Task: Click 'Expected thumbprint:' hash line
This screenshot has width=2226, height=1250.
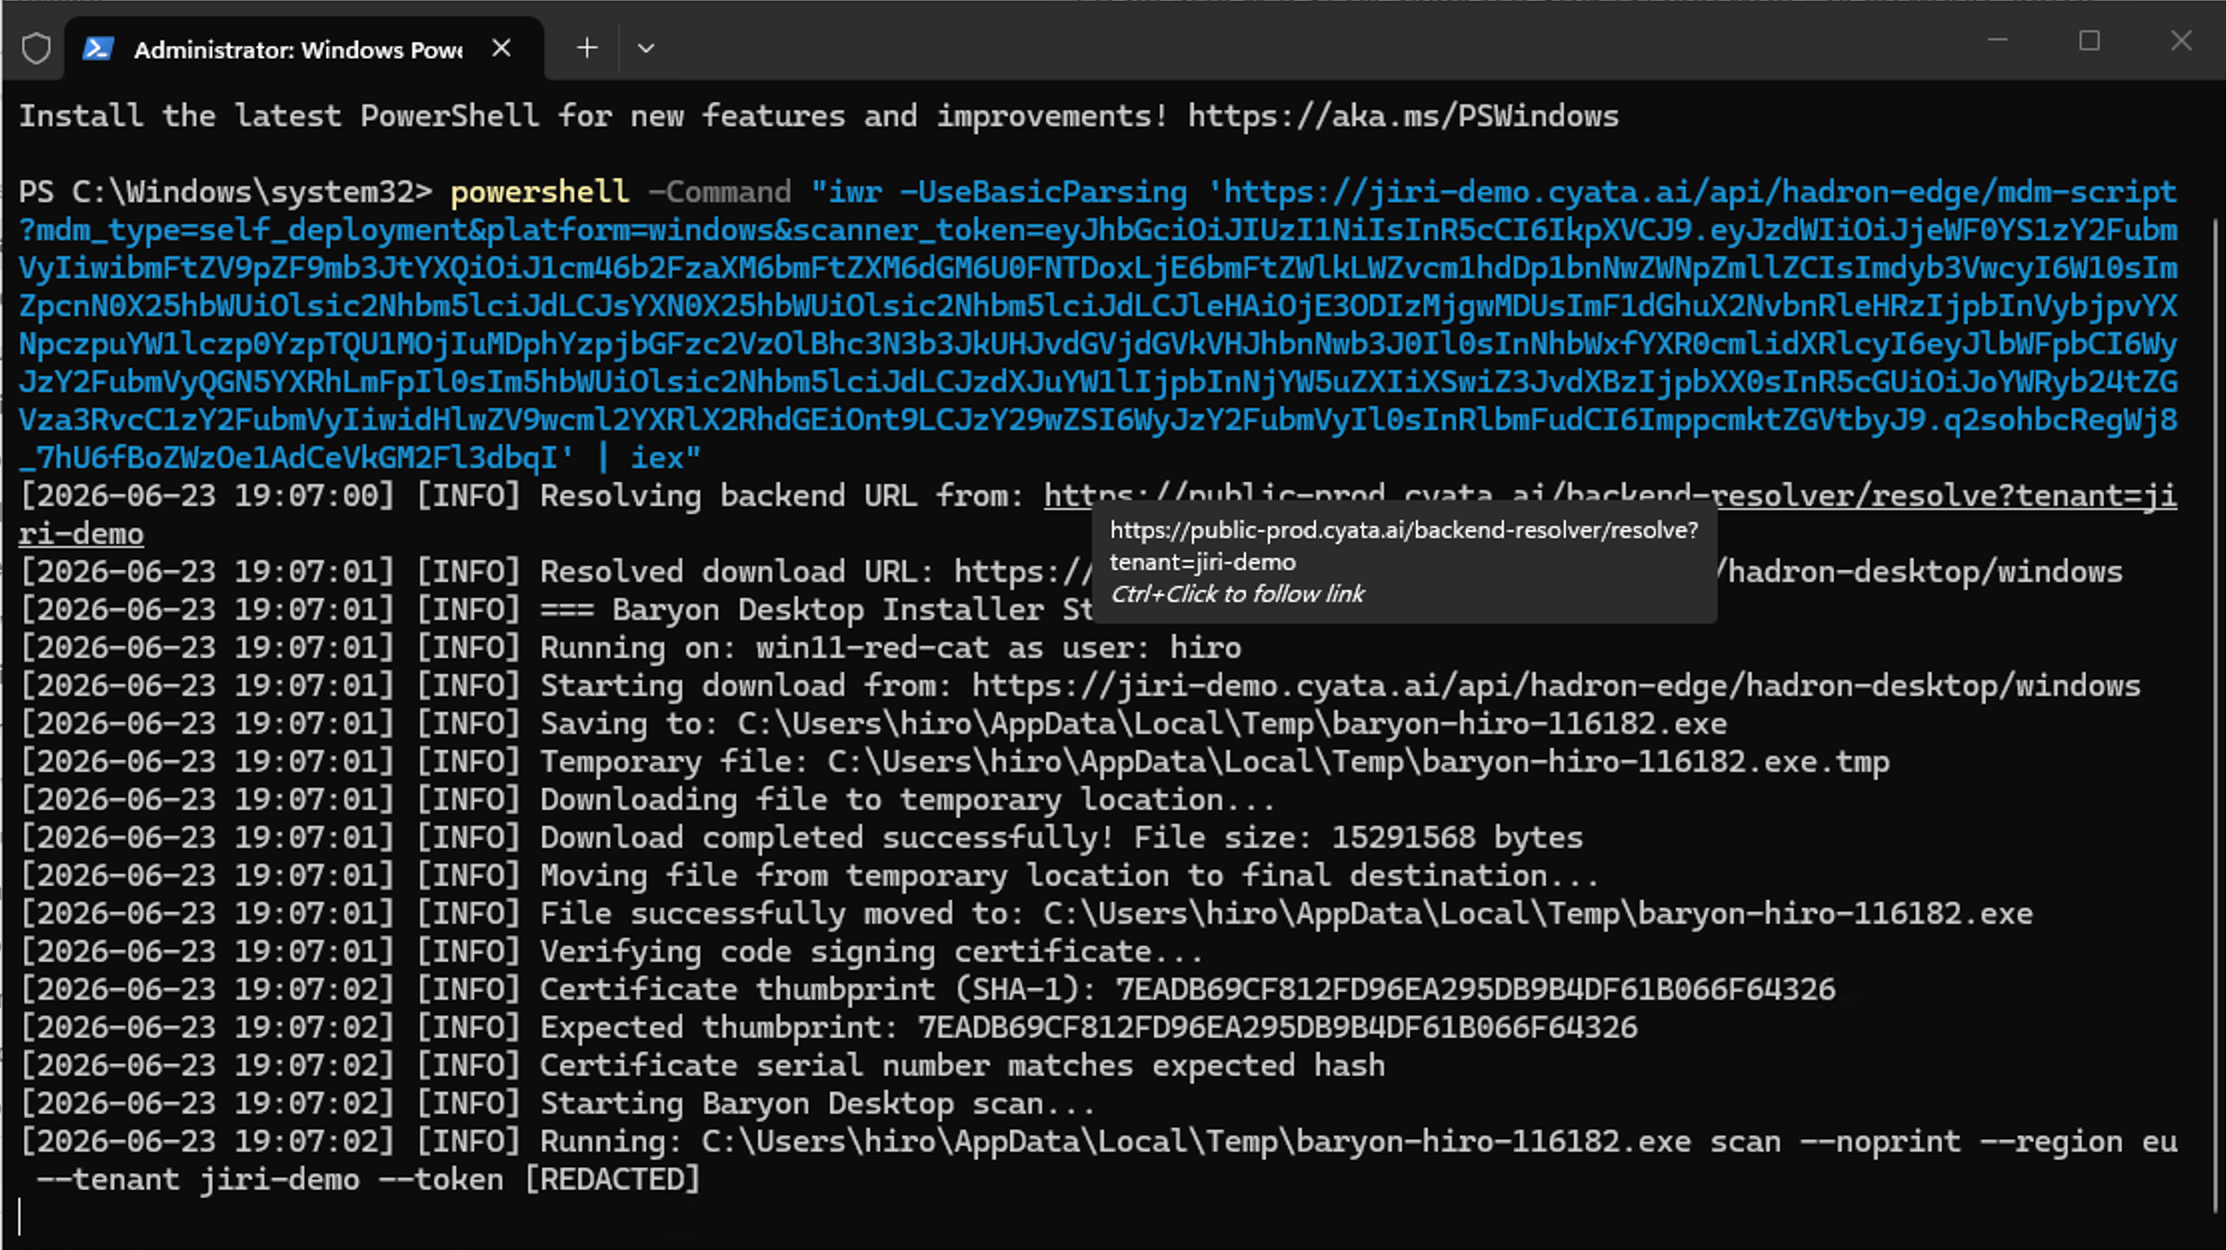Action: 1089,1028
